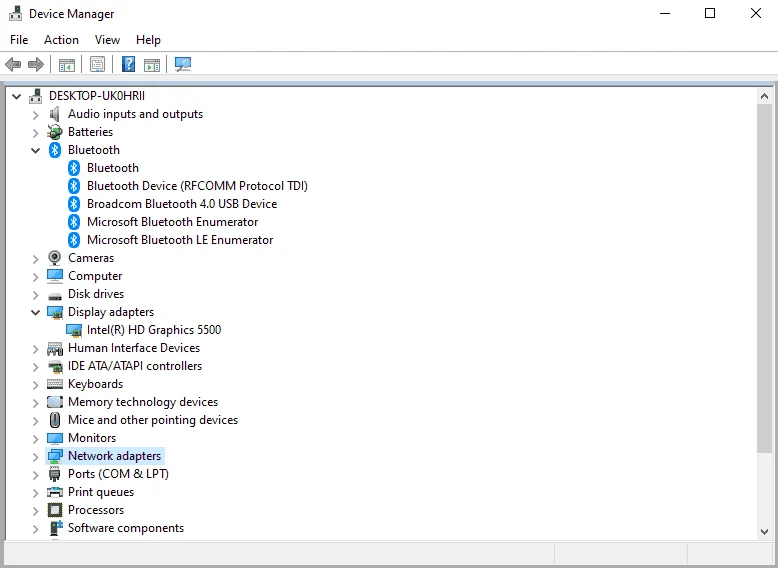Screen dimensions: 778x568
Task: Select the Print queues label
Action: [101, 492]
